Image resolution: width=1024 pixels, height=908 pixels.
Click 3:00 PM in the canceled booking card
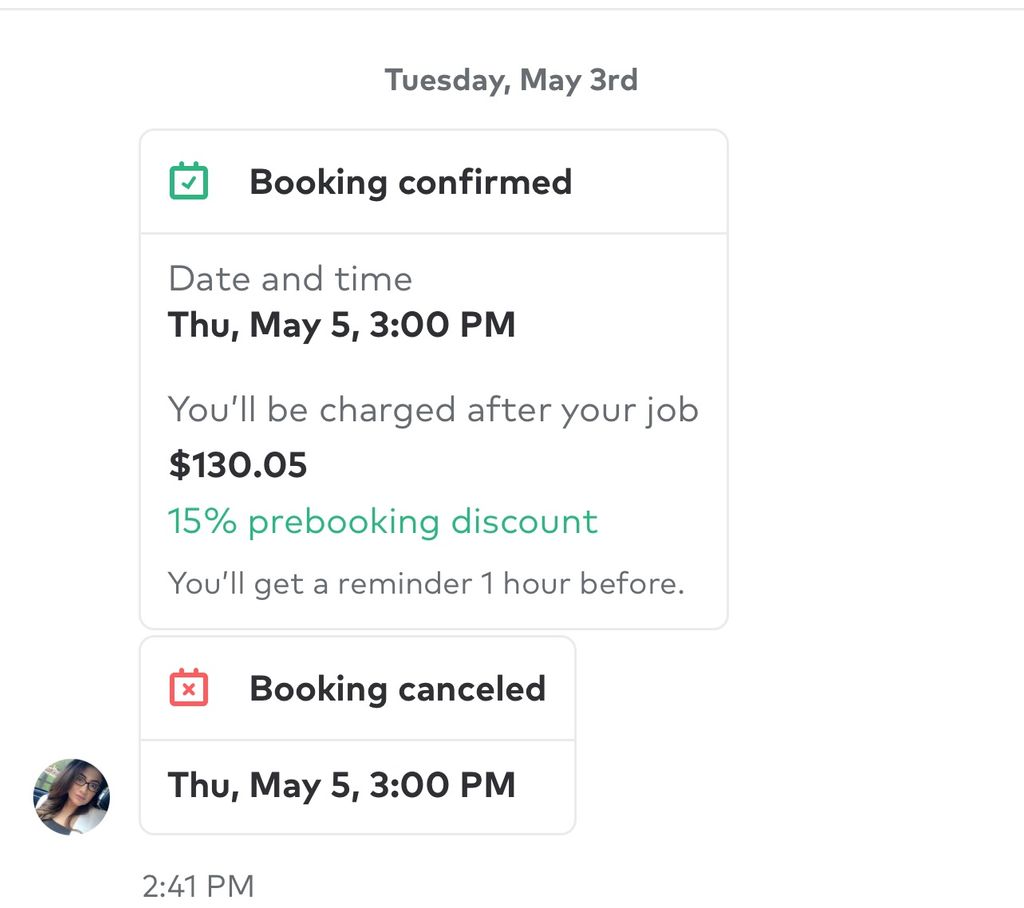[x=443, y=785]
